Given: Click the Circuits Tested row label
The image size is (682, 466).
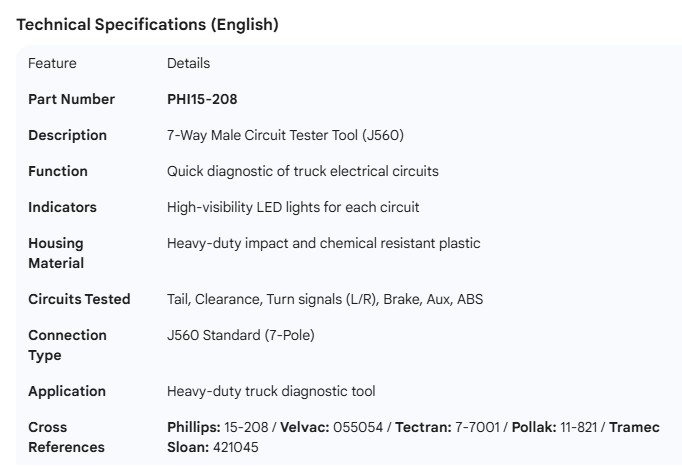Looking at the screenshot, I should pyautogui.click(x=79, y=299).
